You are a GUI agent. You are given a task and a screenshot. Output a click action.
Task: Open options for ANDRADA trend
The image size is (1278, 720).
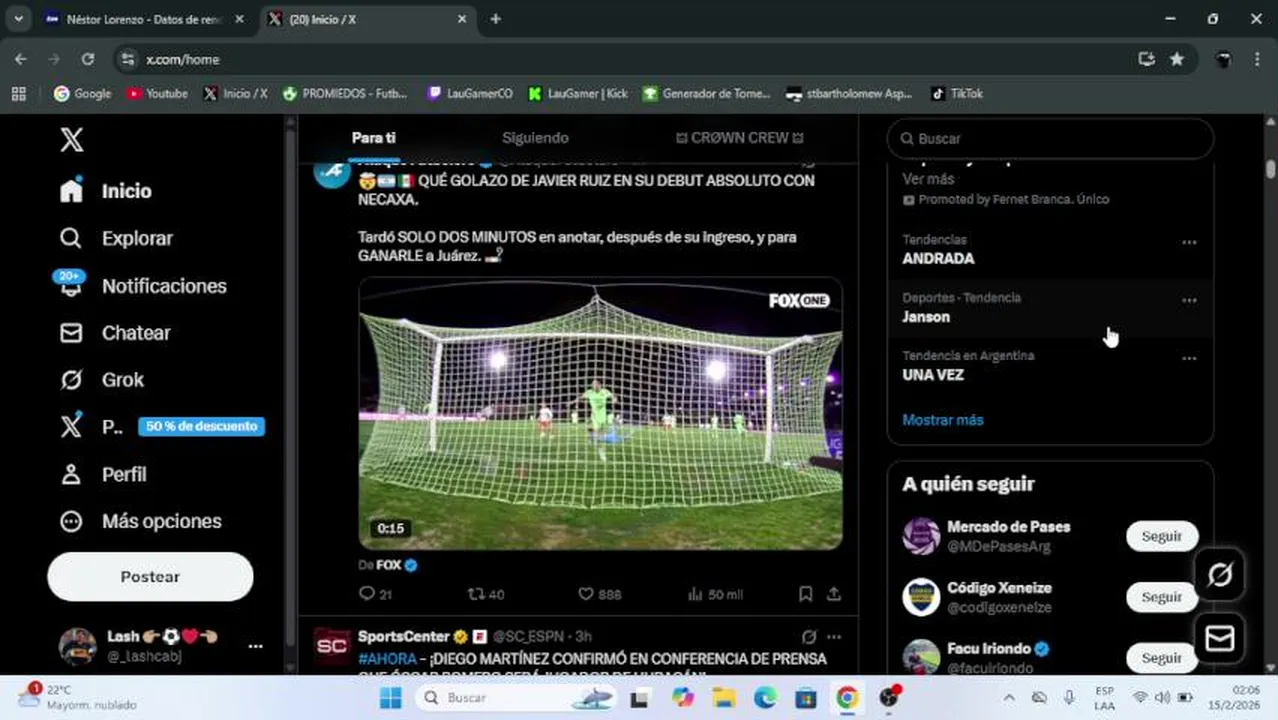(1189, 242)
